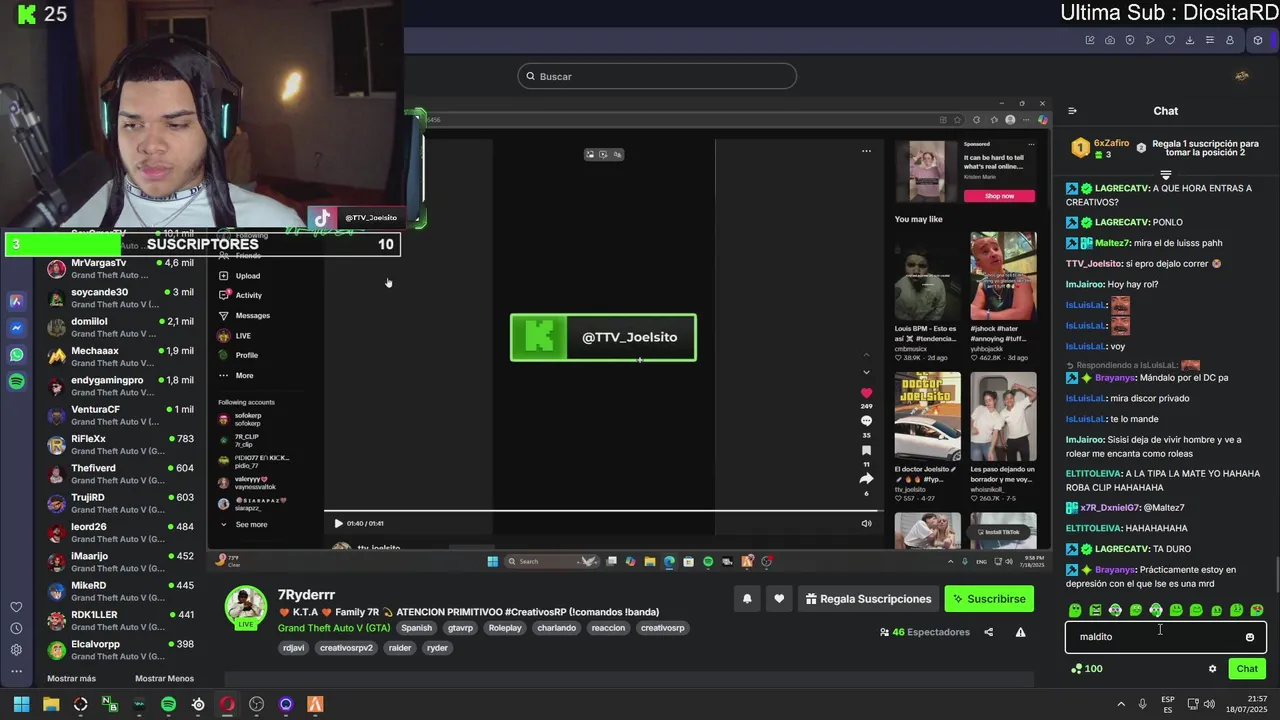Click play button in TikTok video

point(338,523)
